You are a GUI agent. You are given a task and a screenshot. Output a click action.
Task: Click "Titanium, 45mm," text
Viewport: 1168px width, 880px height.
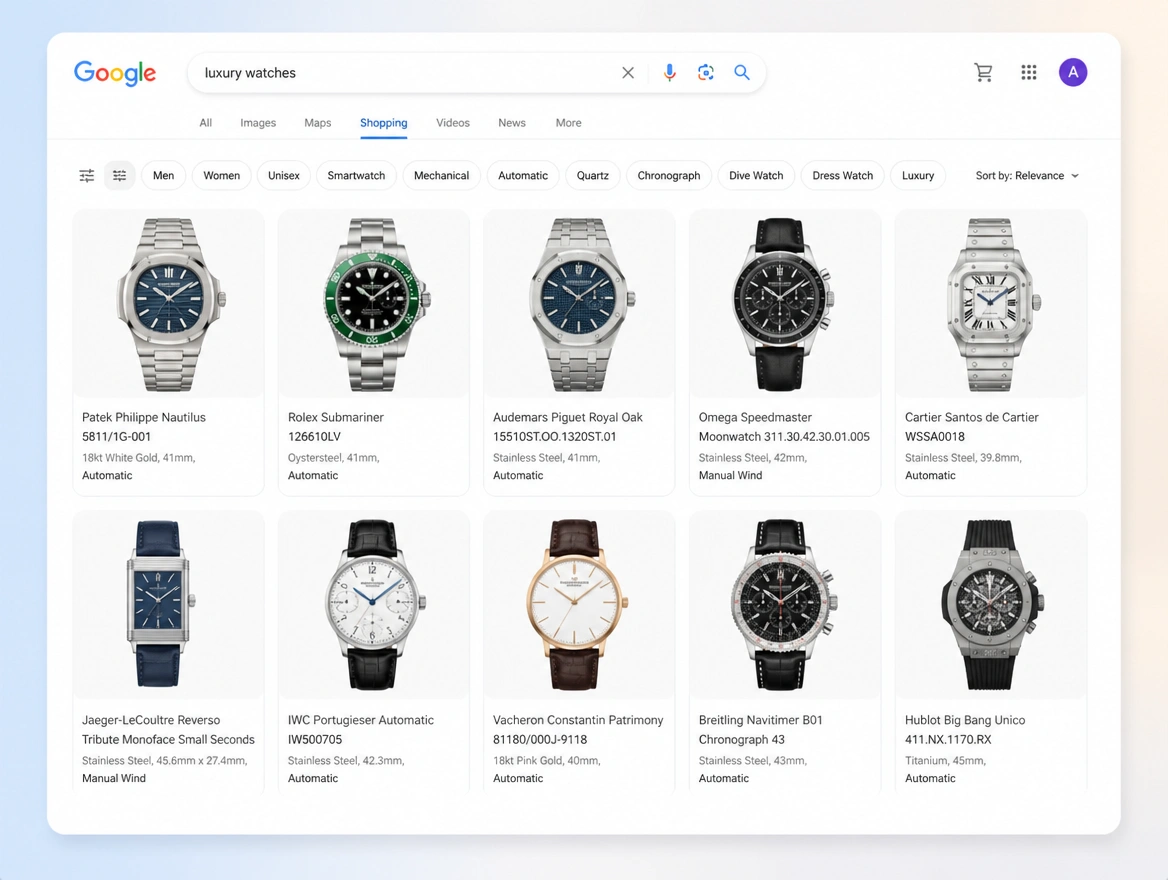(x=945, y=760)
